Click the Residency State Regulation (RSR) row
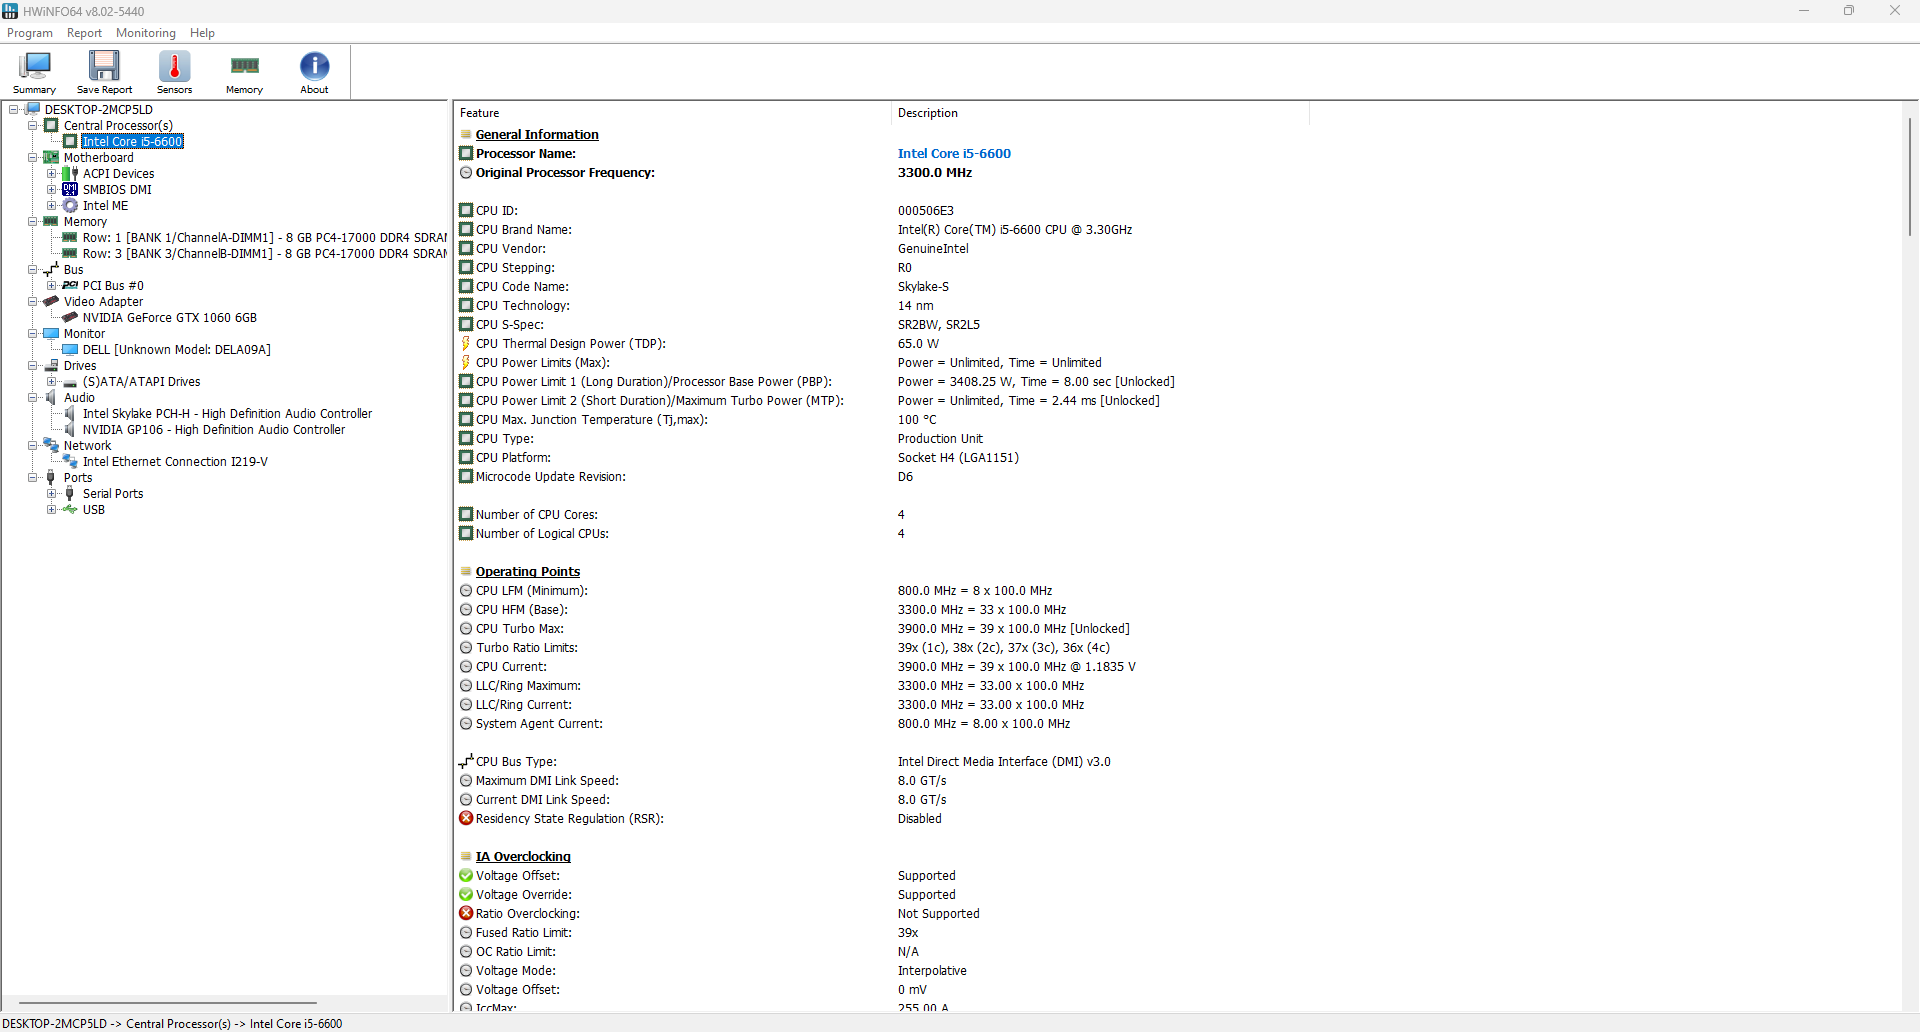 coord(880,818)
